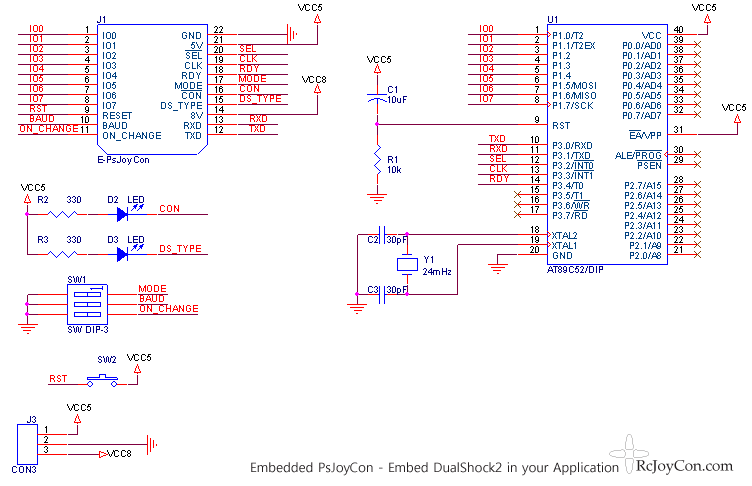
Task: Click VCC8 power arrow near J1 pin 14
Action: (x=317, y=89)
